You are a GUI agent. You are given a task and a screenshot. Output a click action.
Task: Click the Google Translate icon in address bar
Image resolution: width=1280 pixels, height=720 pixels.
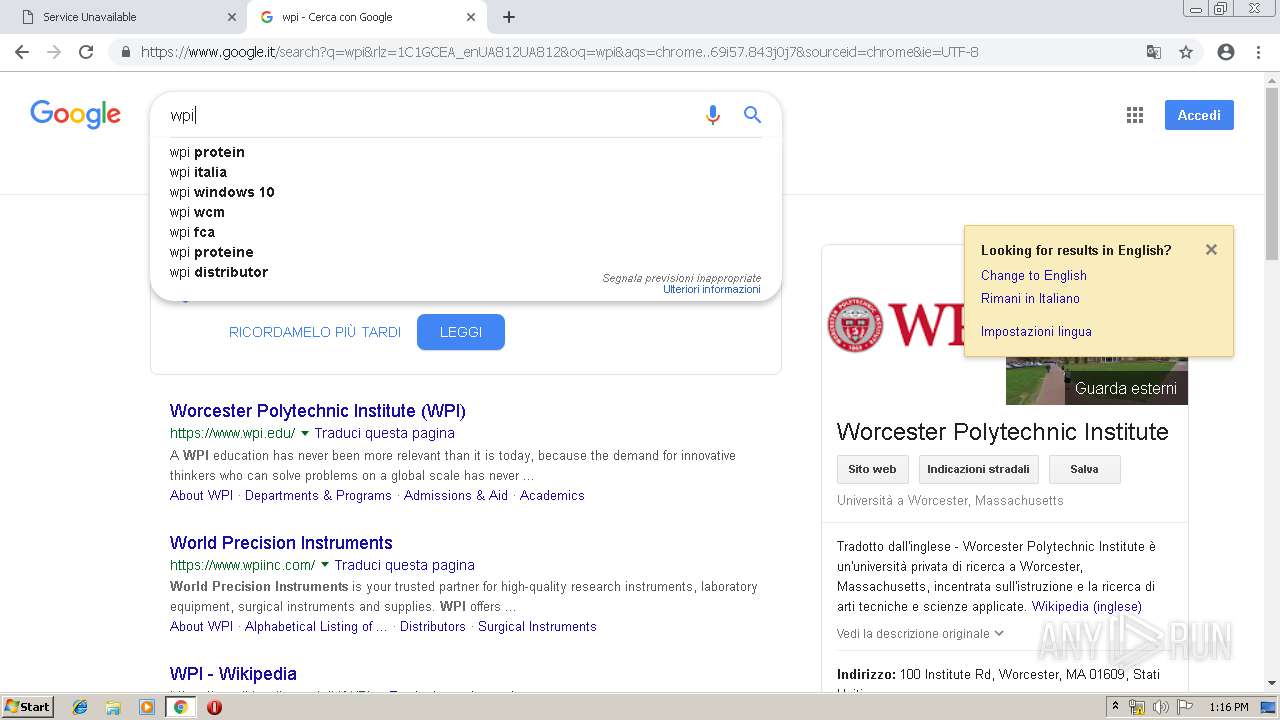tap(1153, 52)
